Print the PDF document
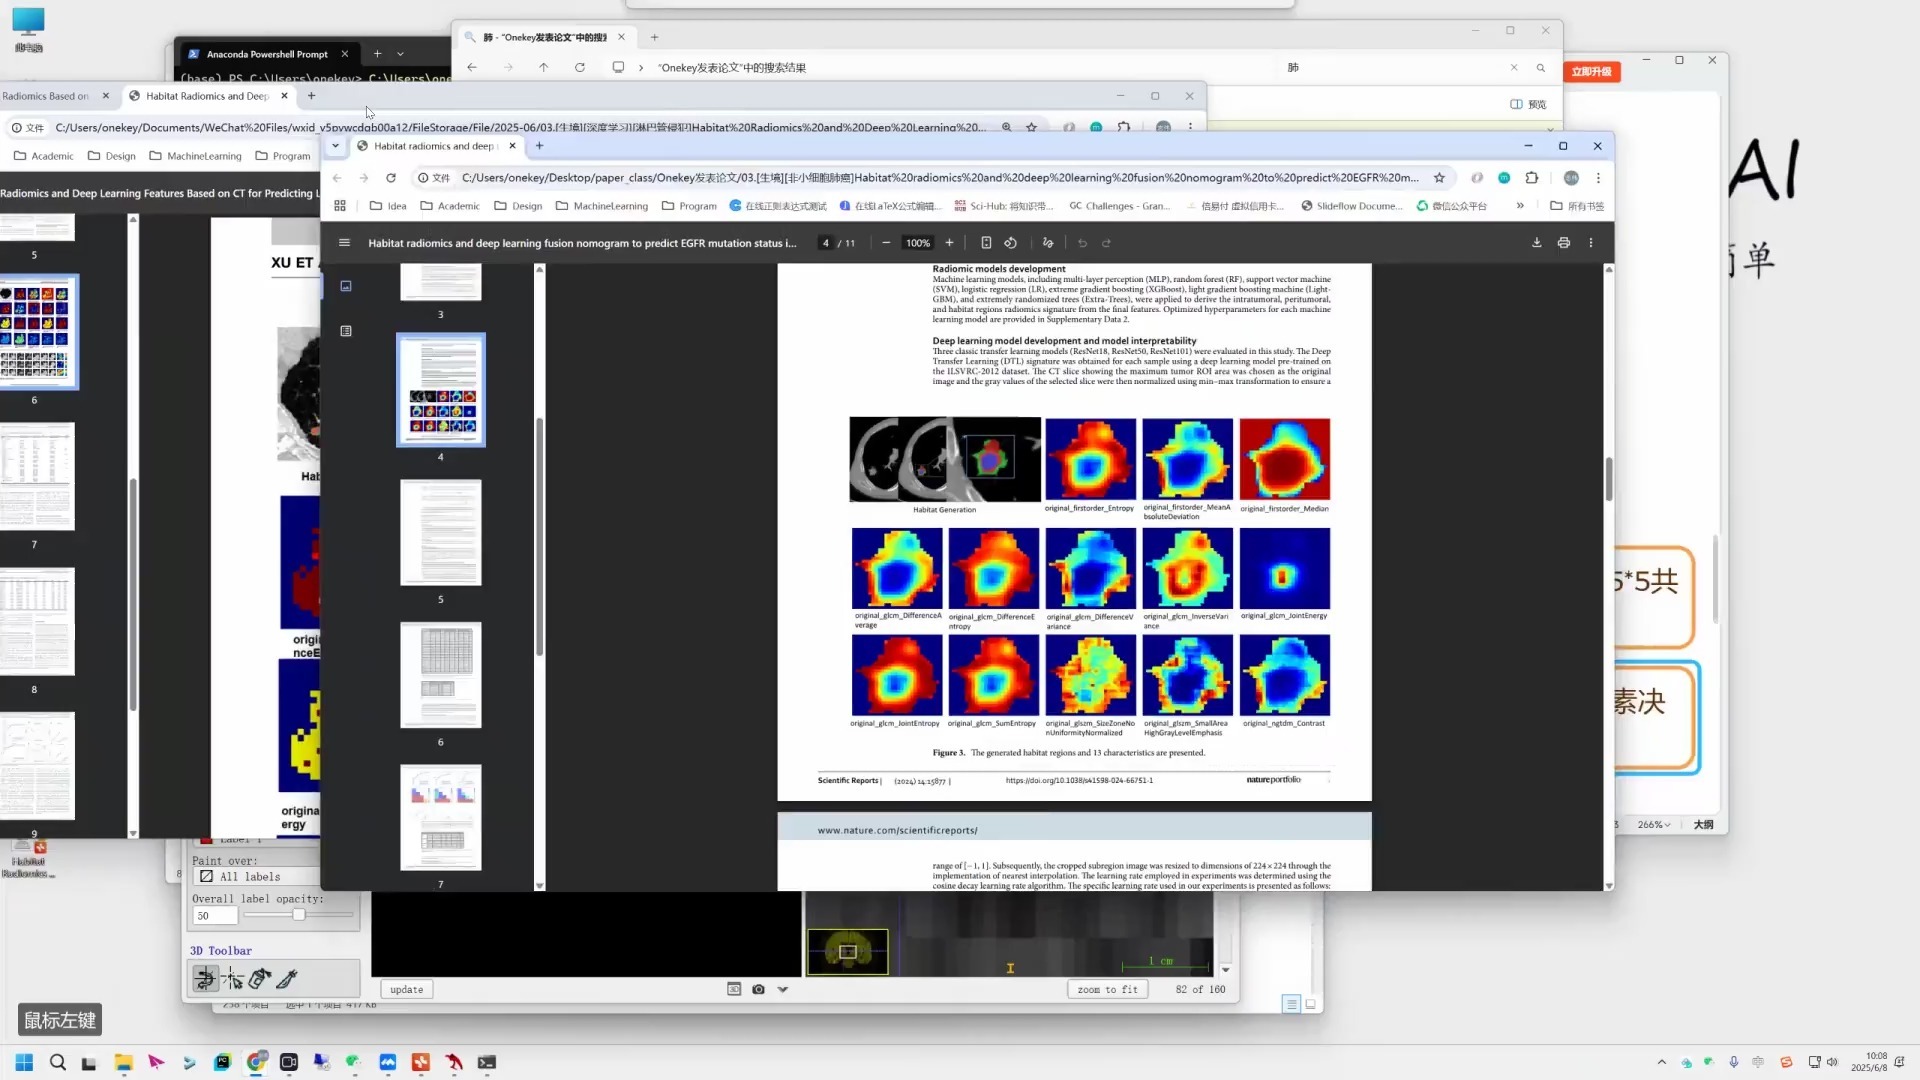The height and width of the screenshot is (1080, 1920). click(x=1564, y=242)
